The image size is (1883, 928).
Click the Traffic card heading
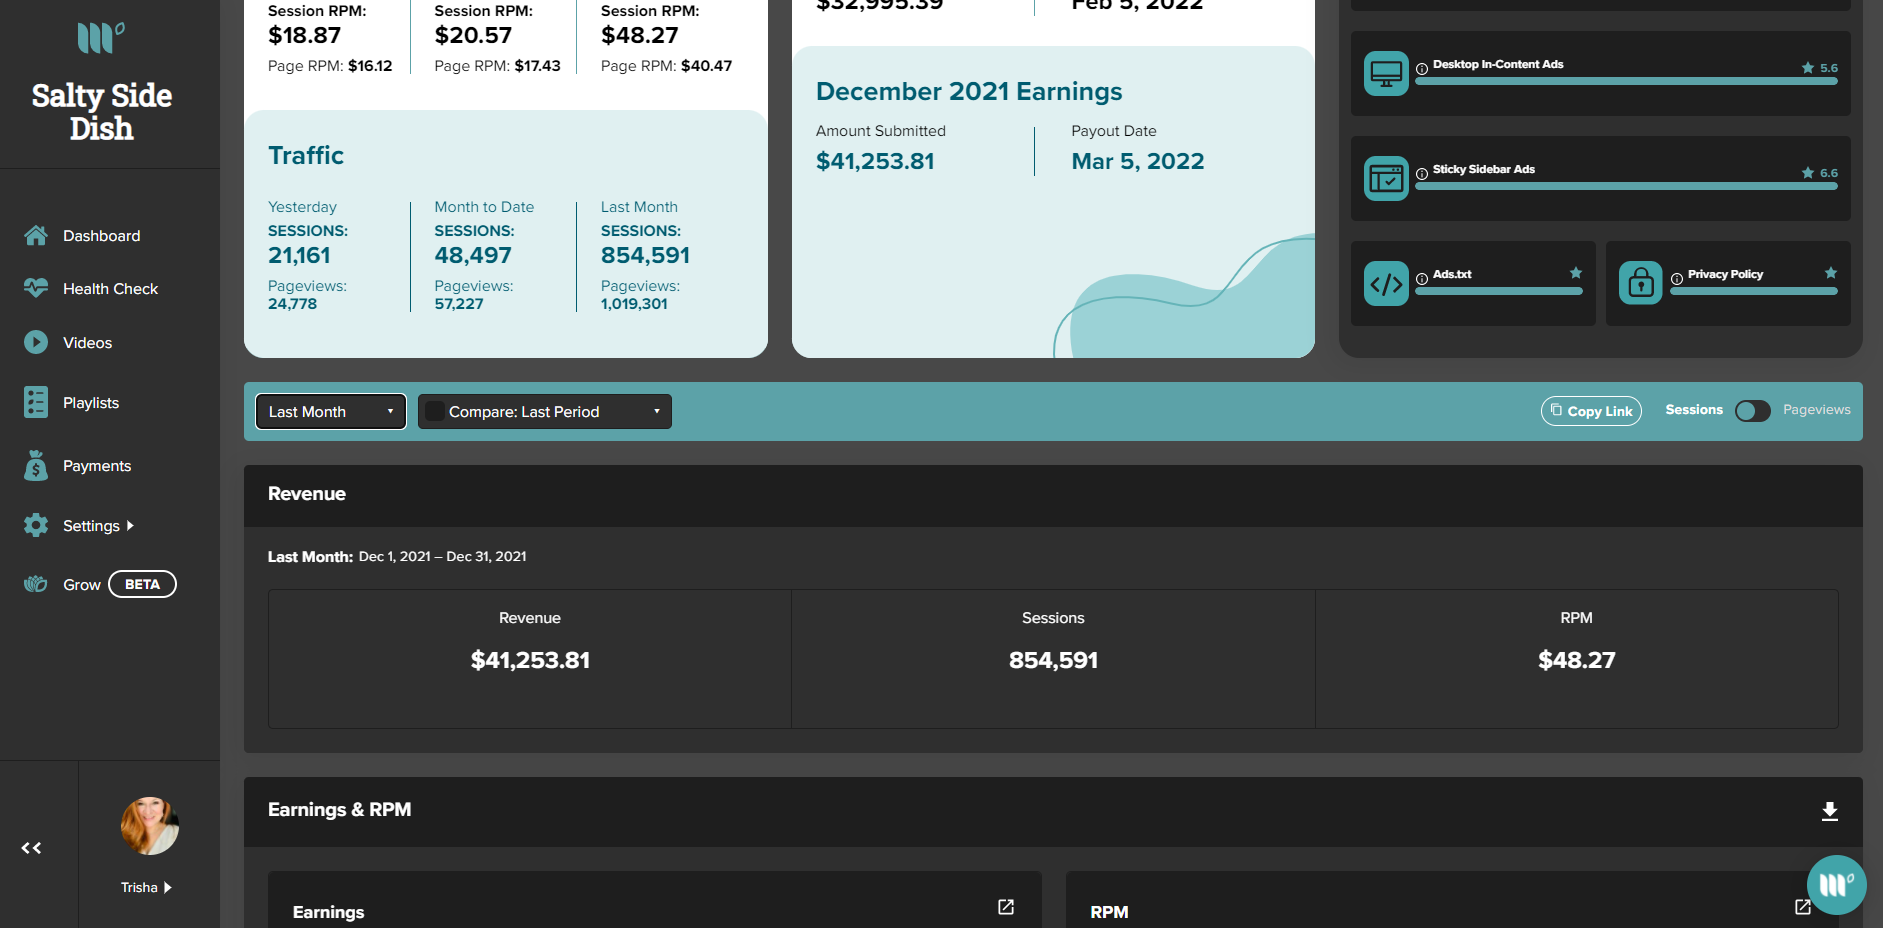[306, 155]
